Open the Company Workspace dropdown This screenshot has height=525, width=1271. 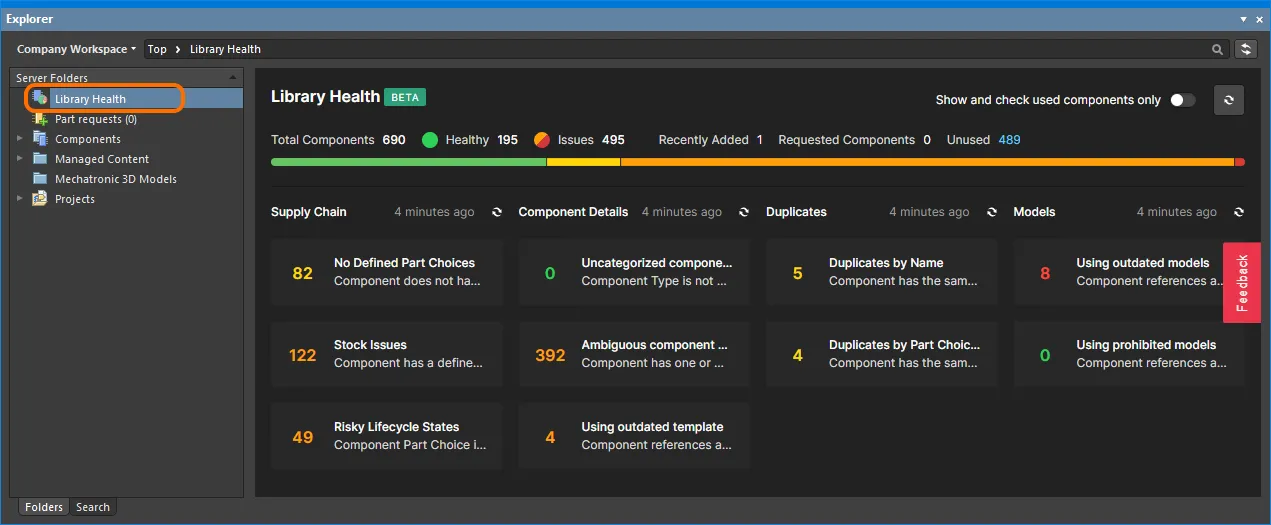click(76, 49)
